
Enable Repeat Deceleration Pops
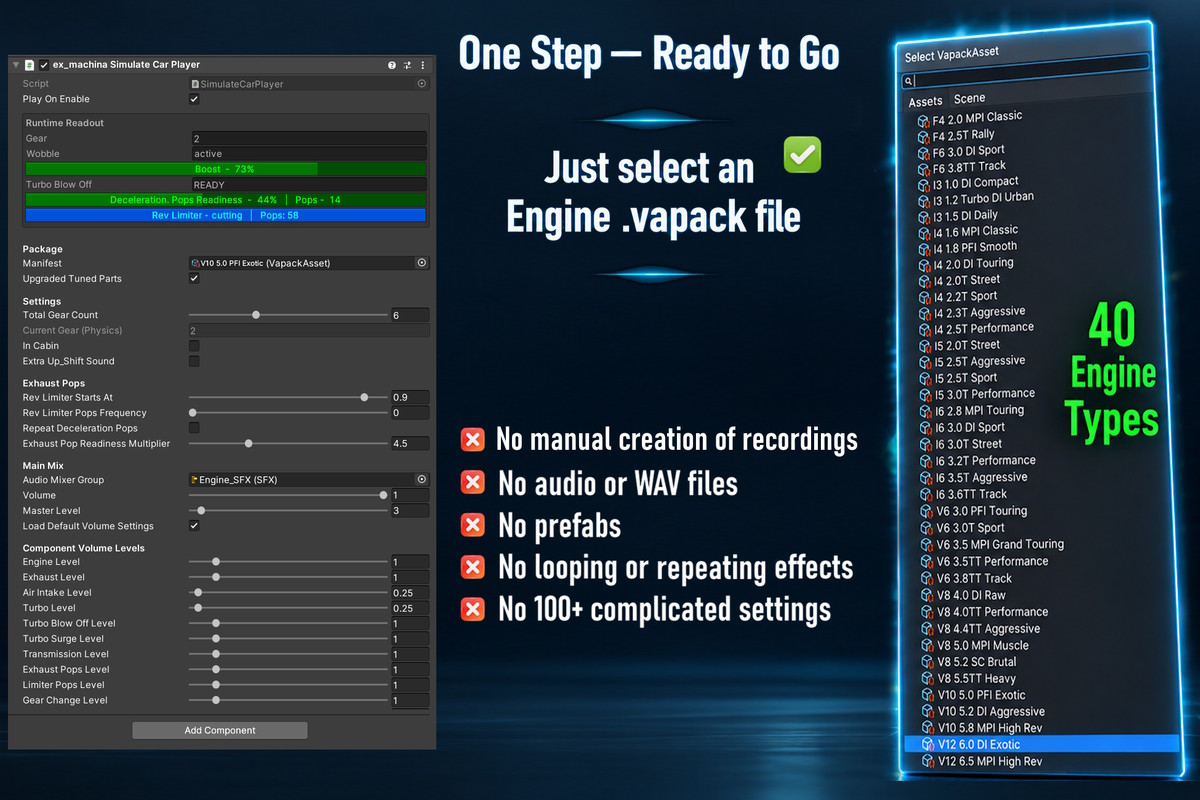tap(194, 428)
